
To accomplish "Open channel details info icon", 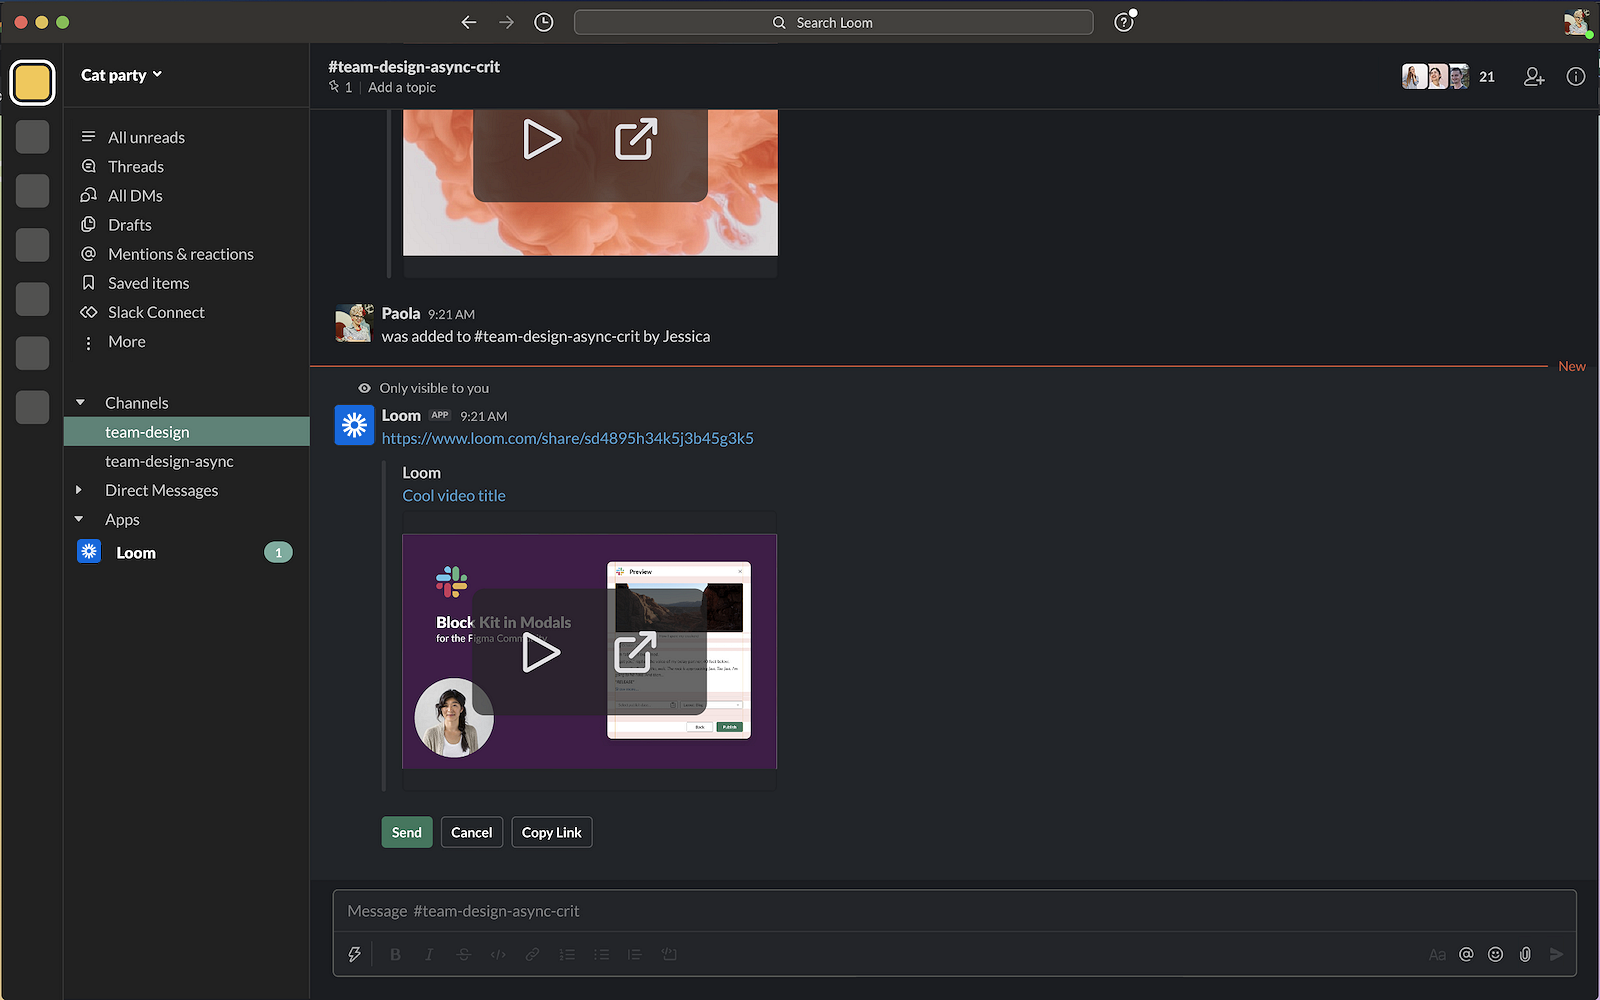I will pyautogui.click(x=1575, y=77).
